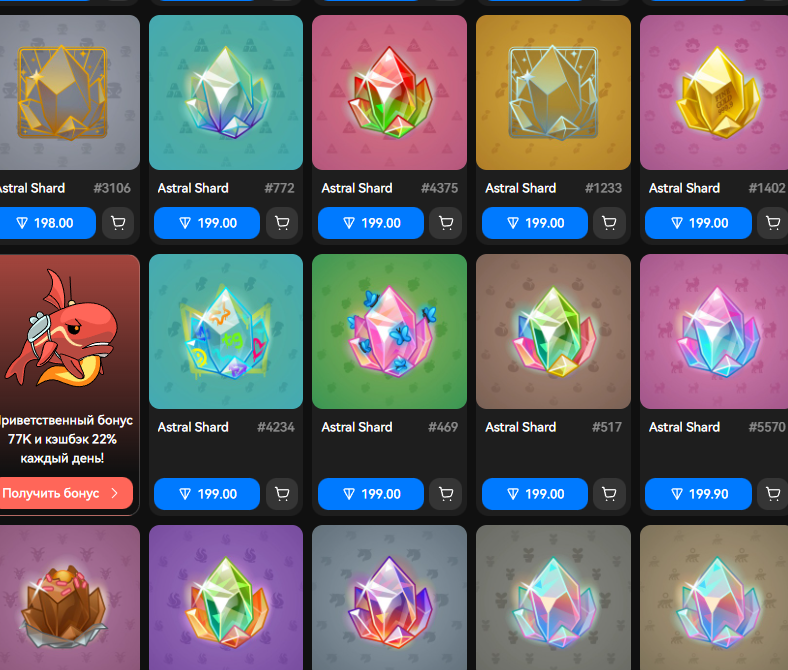Viewport: 788px width, 670px height.
Task: Add Astral Shard #517 to cart
Action: 609,494
